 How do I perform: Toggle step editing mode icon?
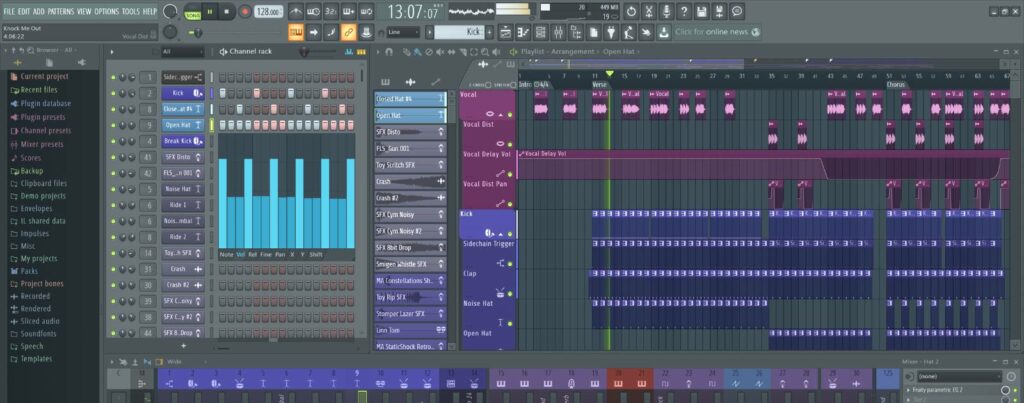[x=331, y=32]
